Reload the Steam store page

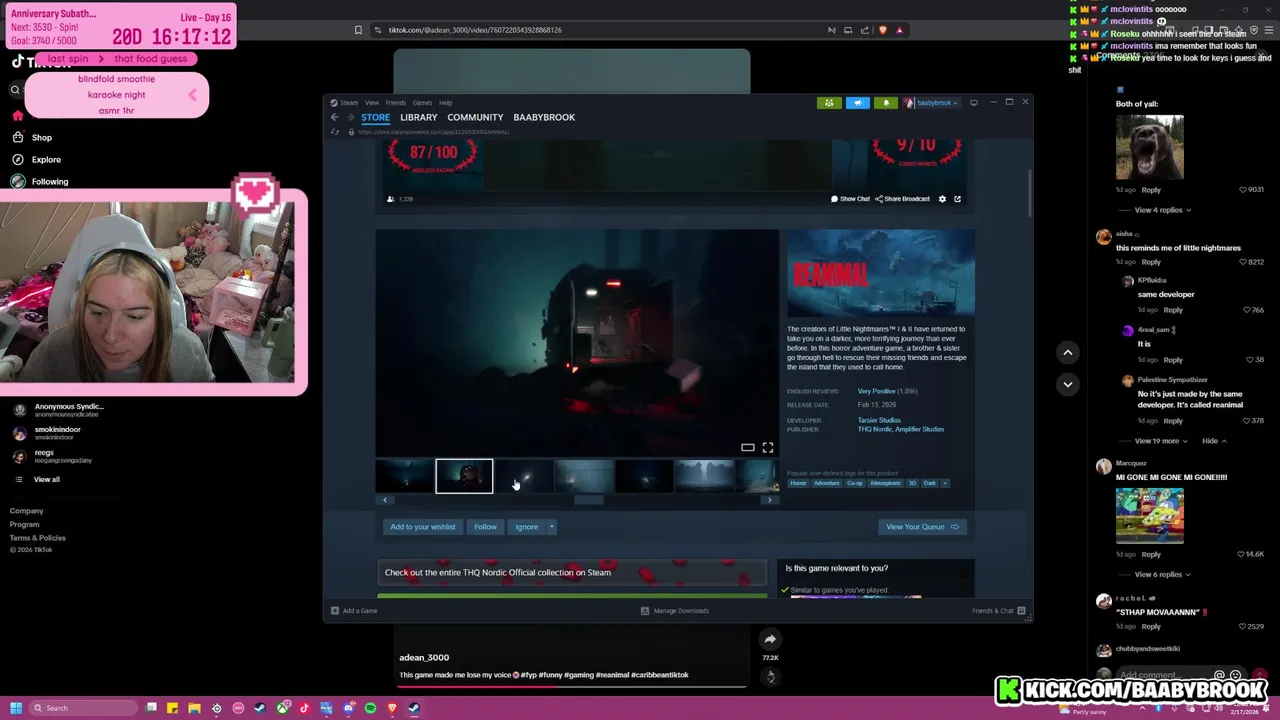click(x=335, y=132)
